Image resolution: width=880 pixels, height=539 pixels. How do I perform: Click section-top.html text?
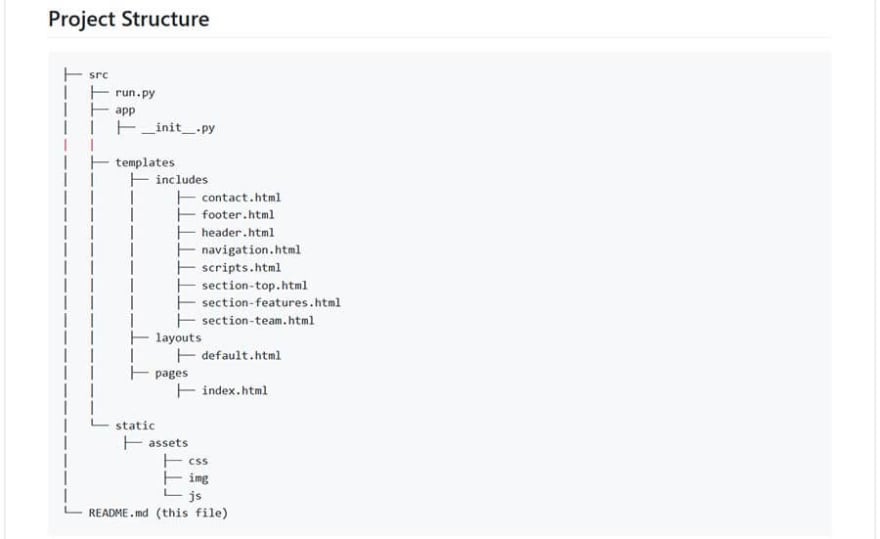click(x=255, y=285)
